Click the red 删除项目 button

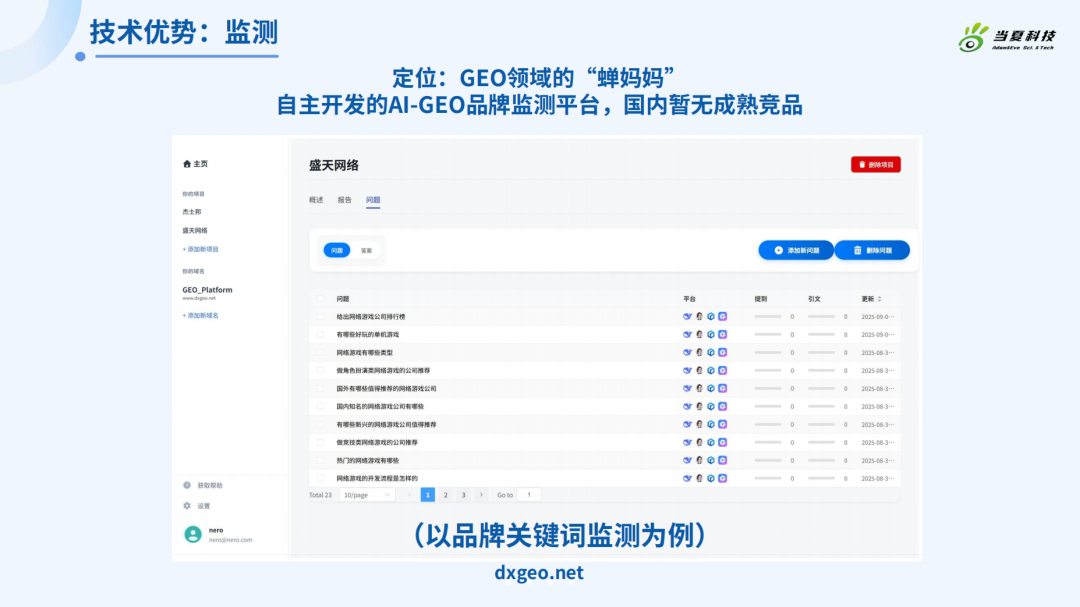[x=875, y=165]
